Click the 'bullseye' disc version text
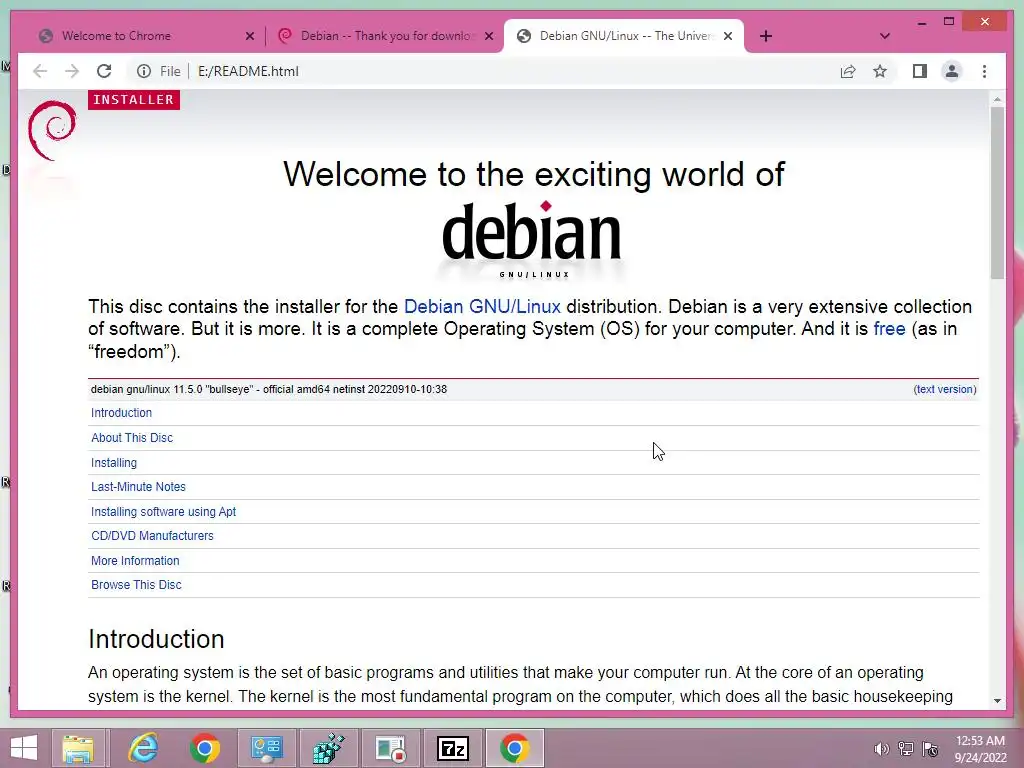 [268, 389]
